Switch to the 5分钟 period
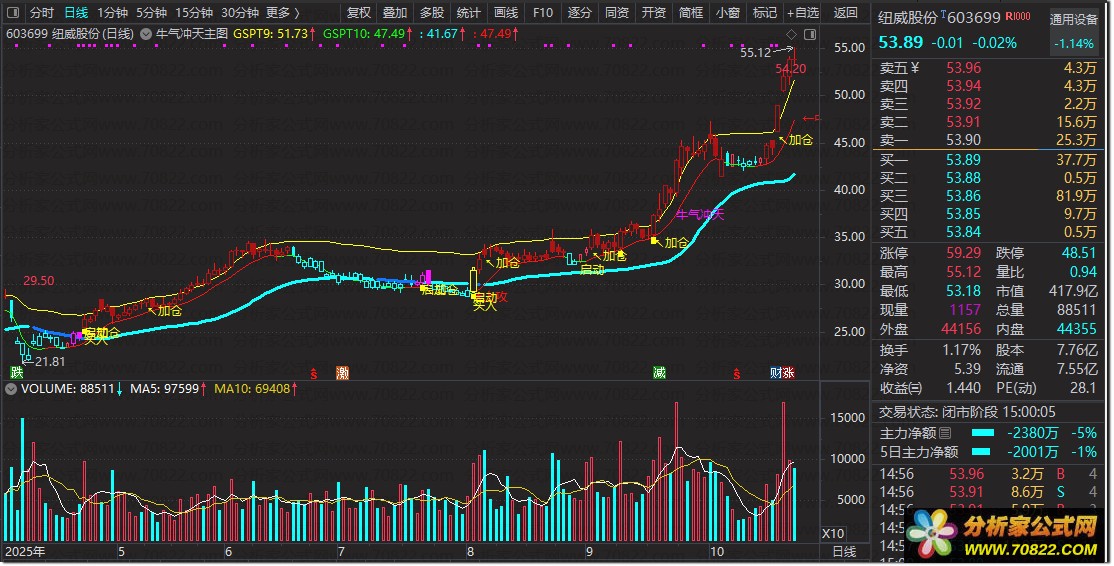This screenshot has height=566, width=1114. (x=151, y=13)
